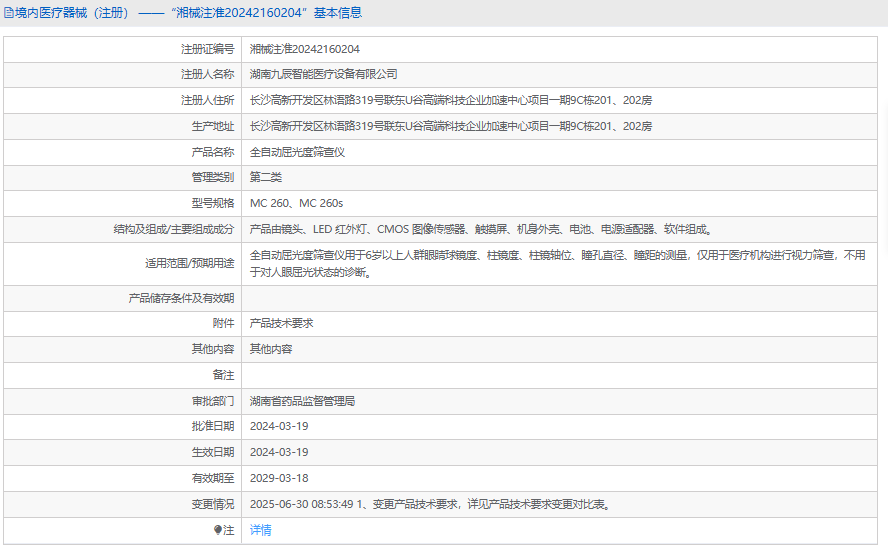Click approving department 湖南省药品监督管理局

(302, 401)
